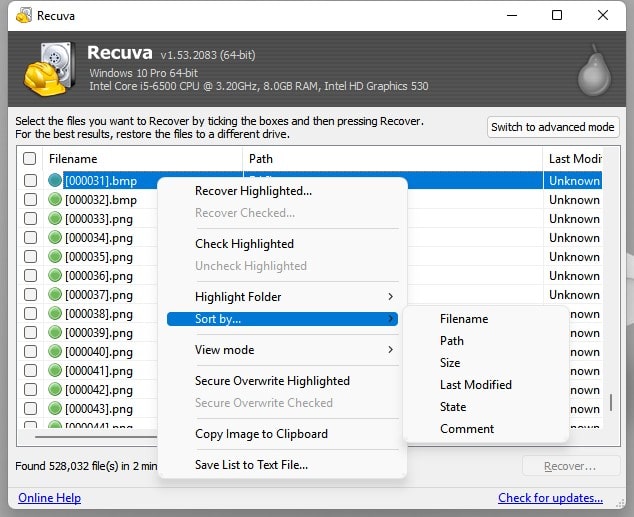Click the green state icon for [000040].png
Viewport: 634px width, 517px height.
(x=55, y=351)
